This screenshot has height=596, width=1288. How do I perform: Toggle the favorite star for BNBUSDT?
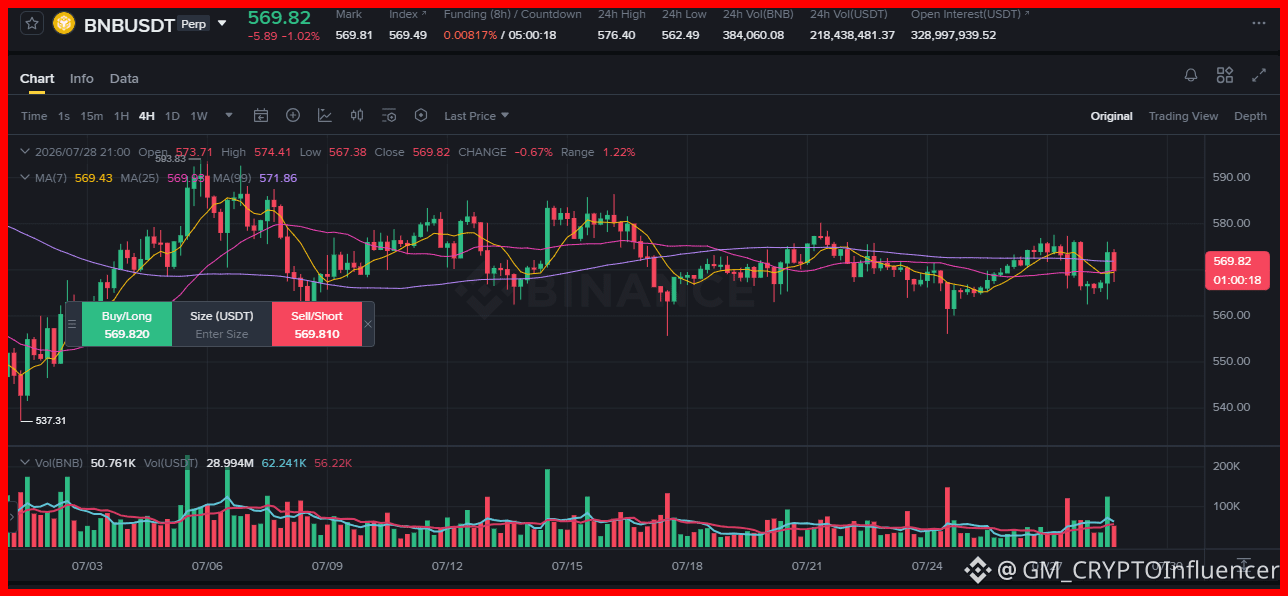click(x=32, y=24)
